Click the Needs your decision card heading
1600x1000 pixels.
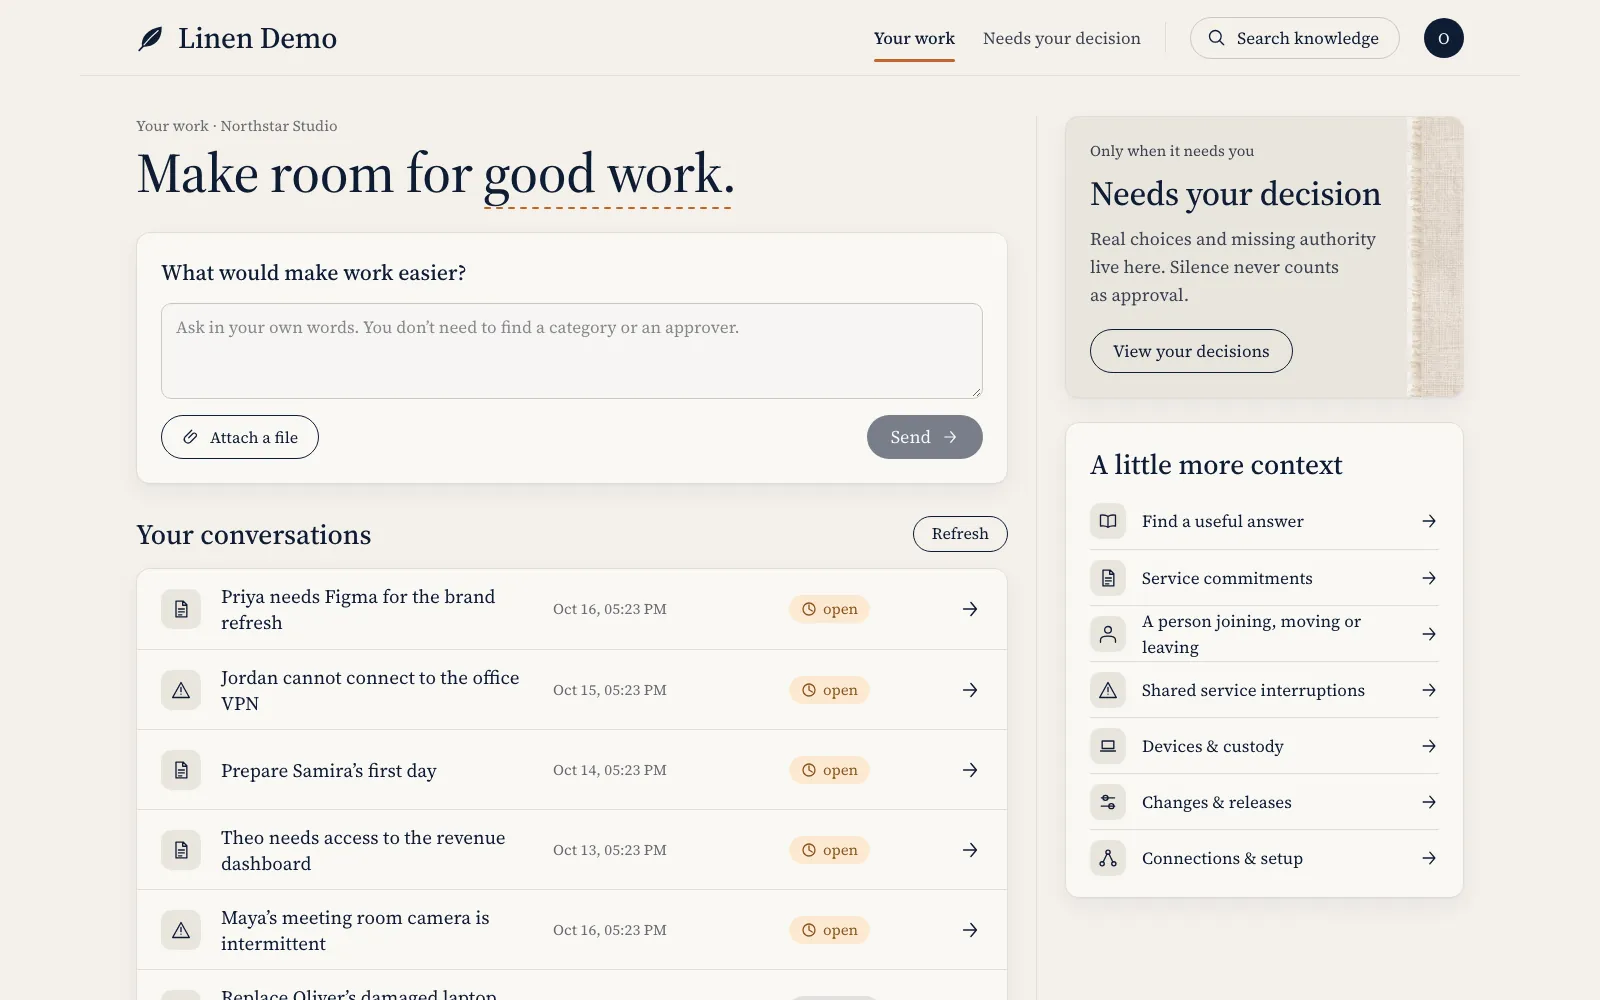pyautogui.click(x=1235, y=194)
